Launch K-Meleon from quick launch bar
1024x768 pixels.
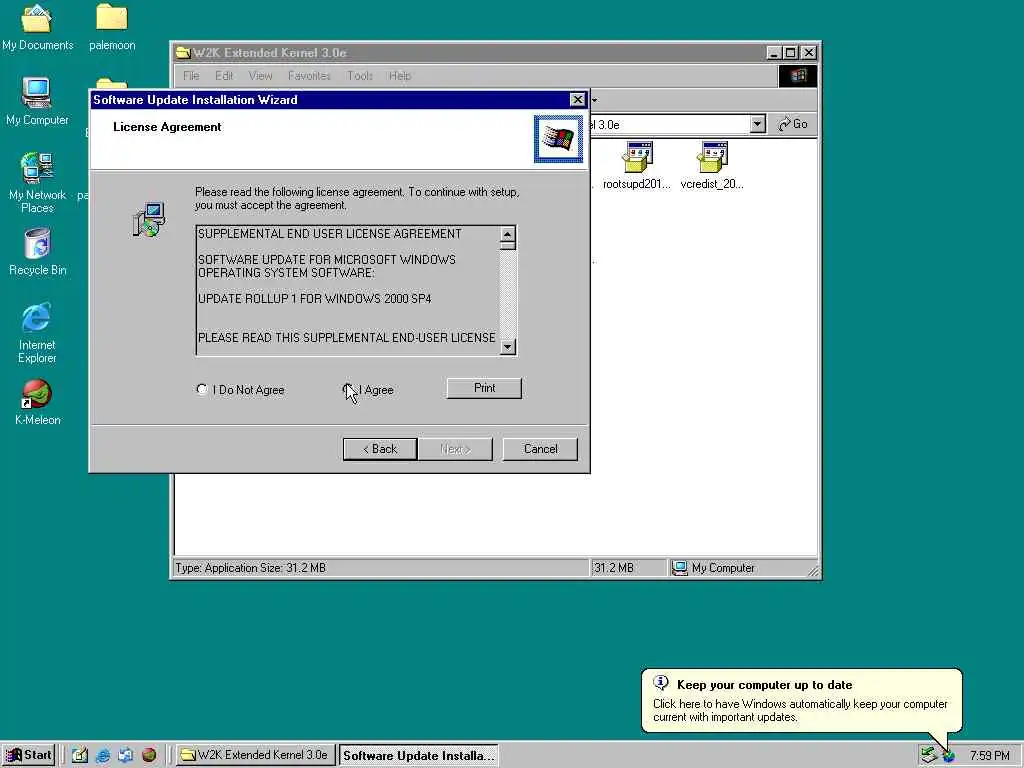point(149,756)
